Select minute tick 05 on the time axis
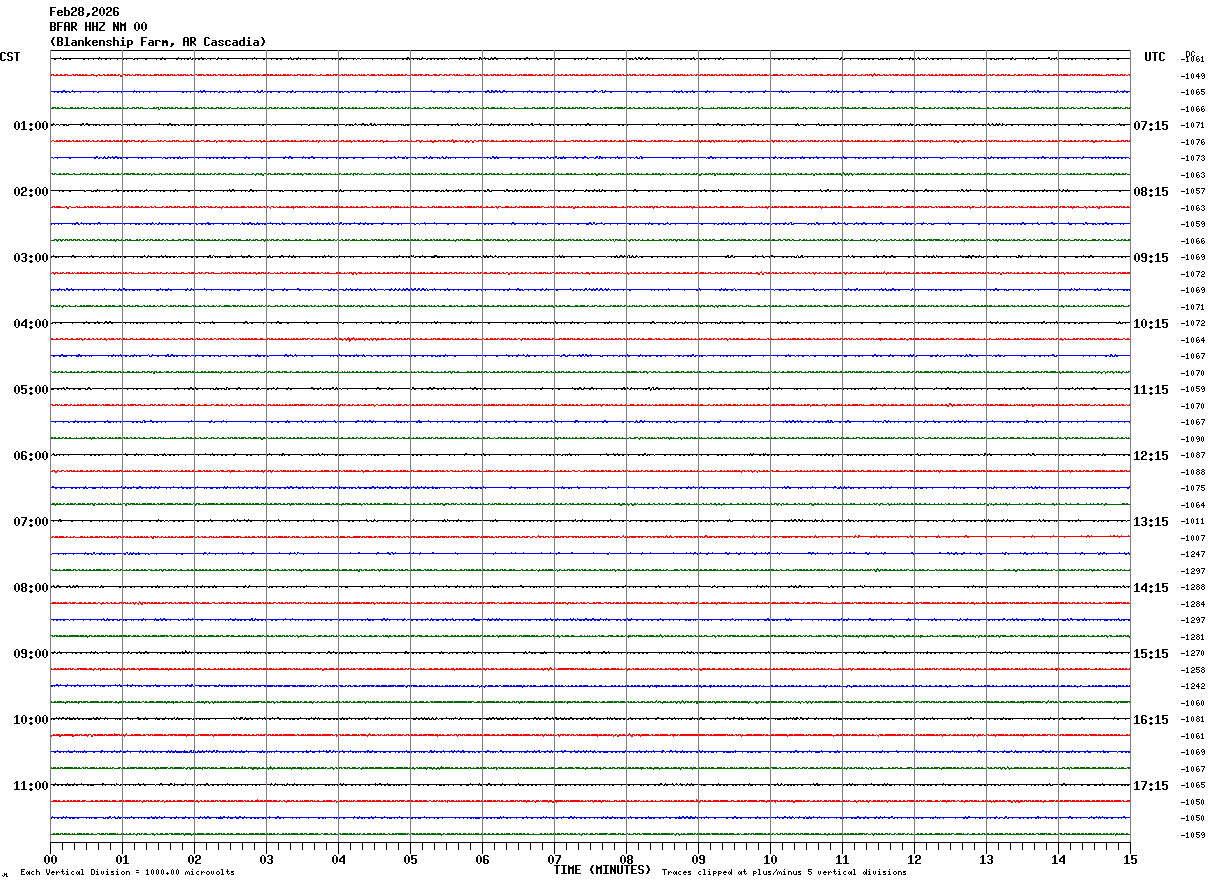The height and width of the screenshot is (886, 1210). tap(410, 859)
